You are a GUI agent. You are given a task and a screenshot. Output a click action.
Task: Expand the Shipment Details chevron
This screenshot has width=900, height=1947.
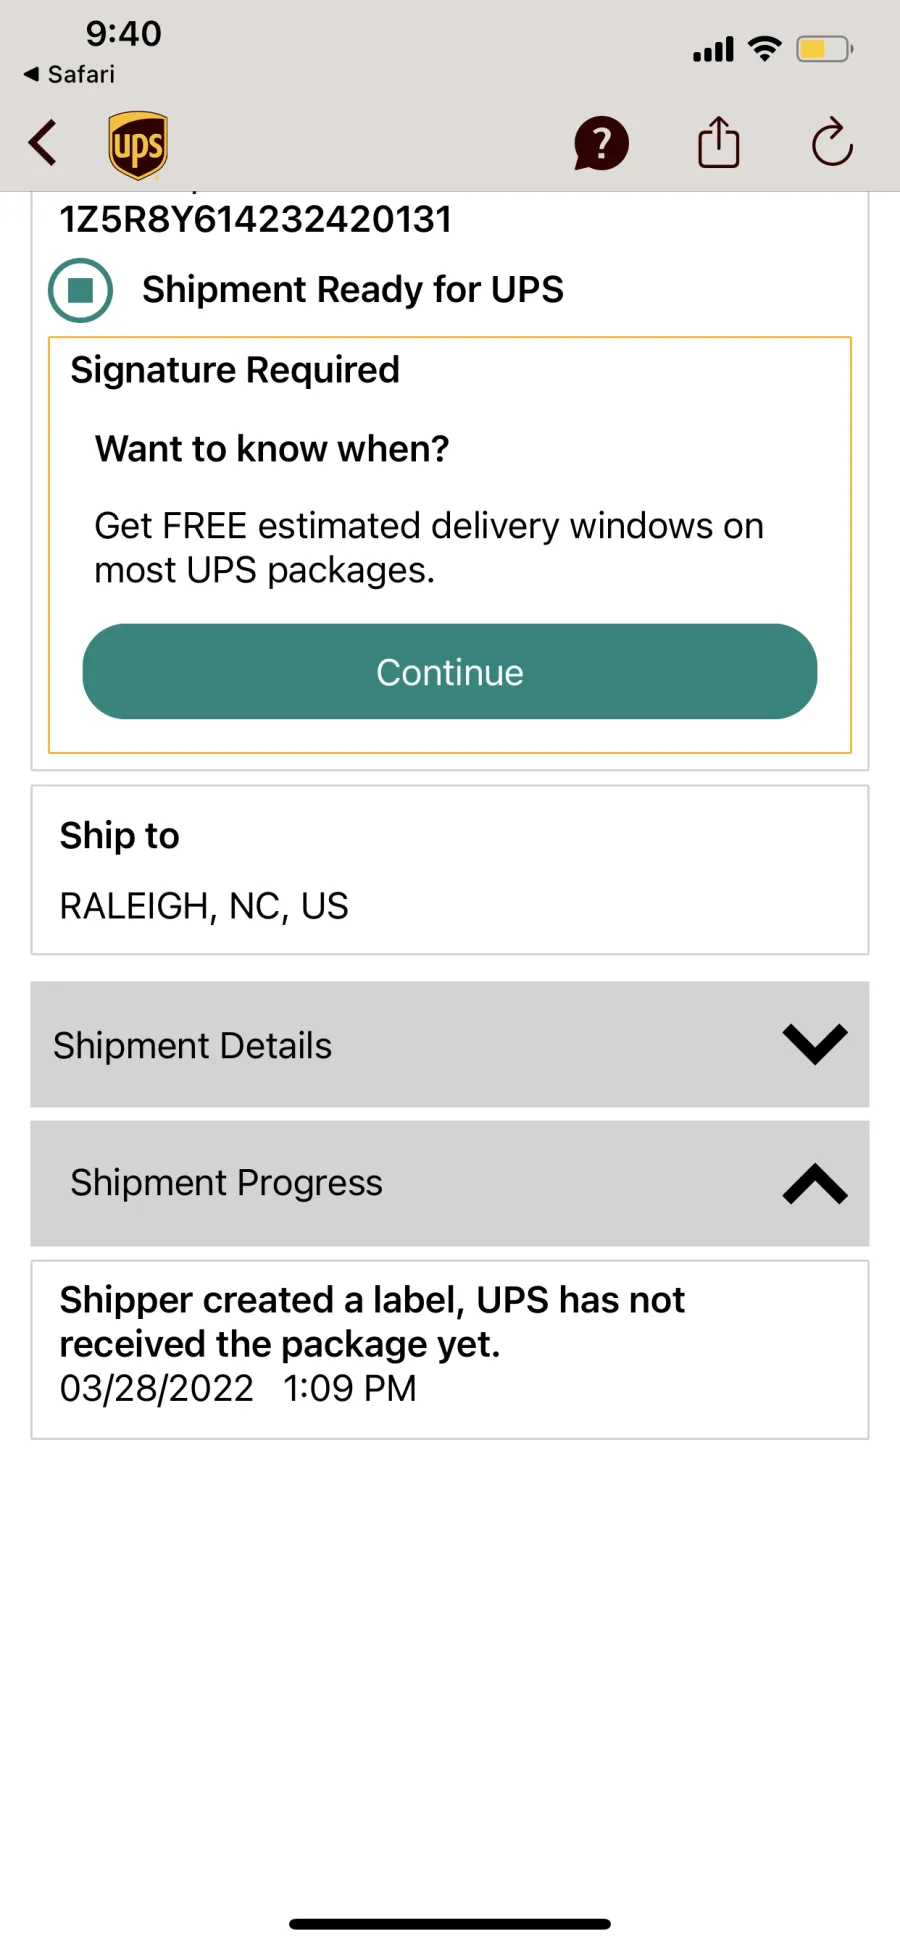tap(815, 1044)
